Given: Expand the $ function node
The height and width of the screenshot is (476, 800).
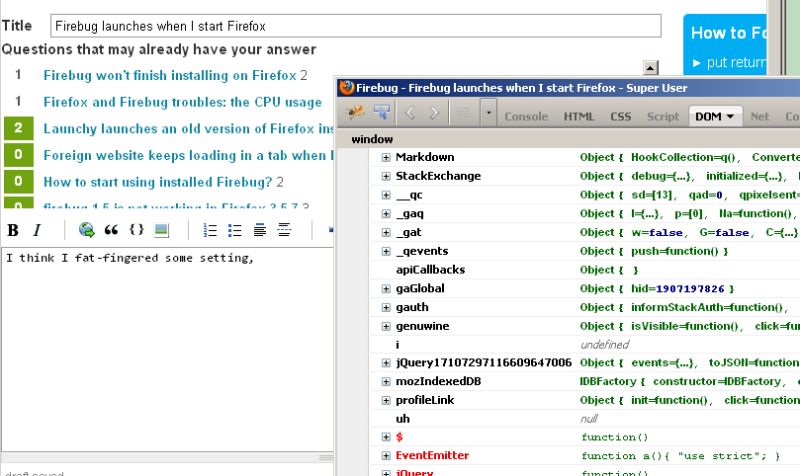Looking at the screenshot, I should (386, 437).
